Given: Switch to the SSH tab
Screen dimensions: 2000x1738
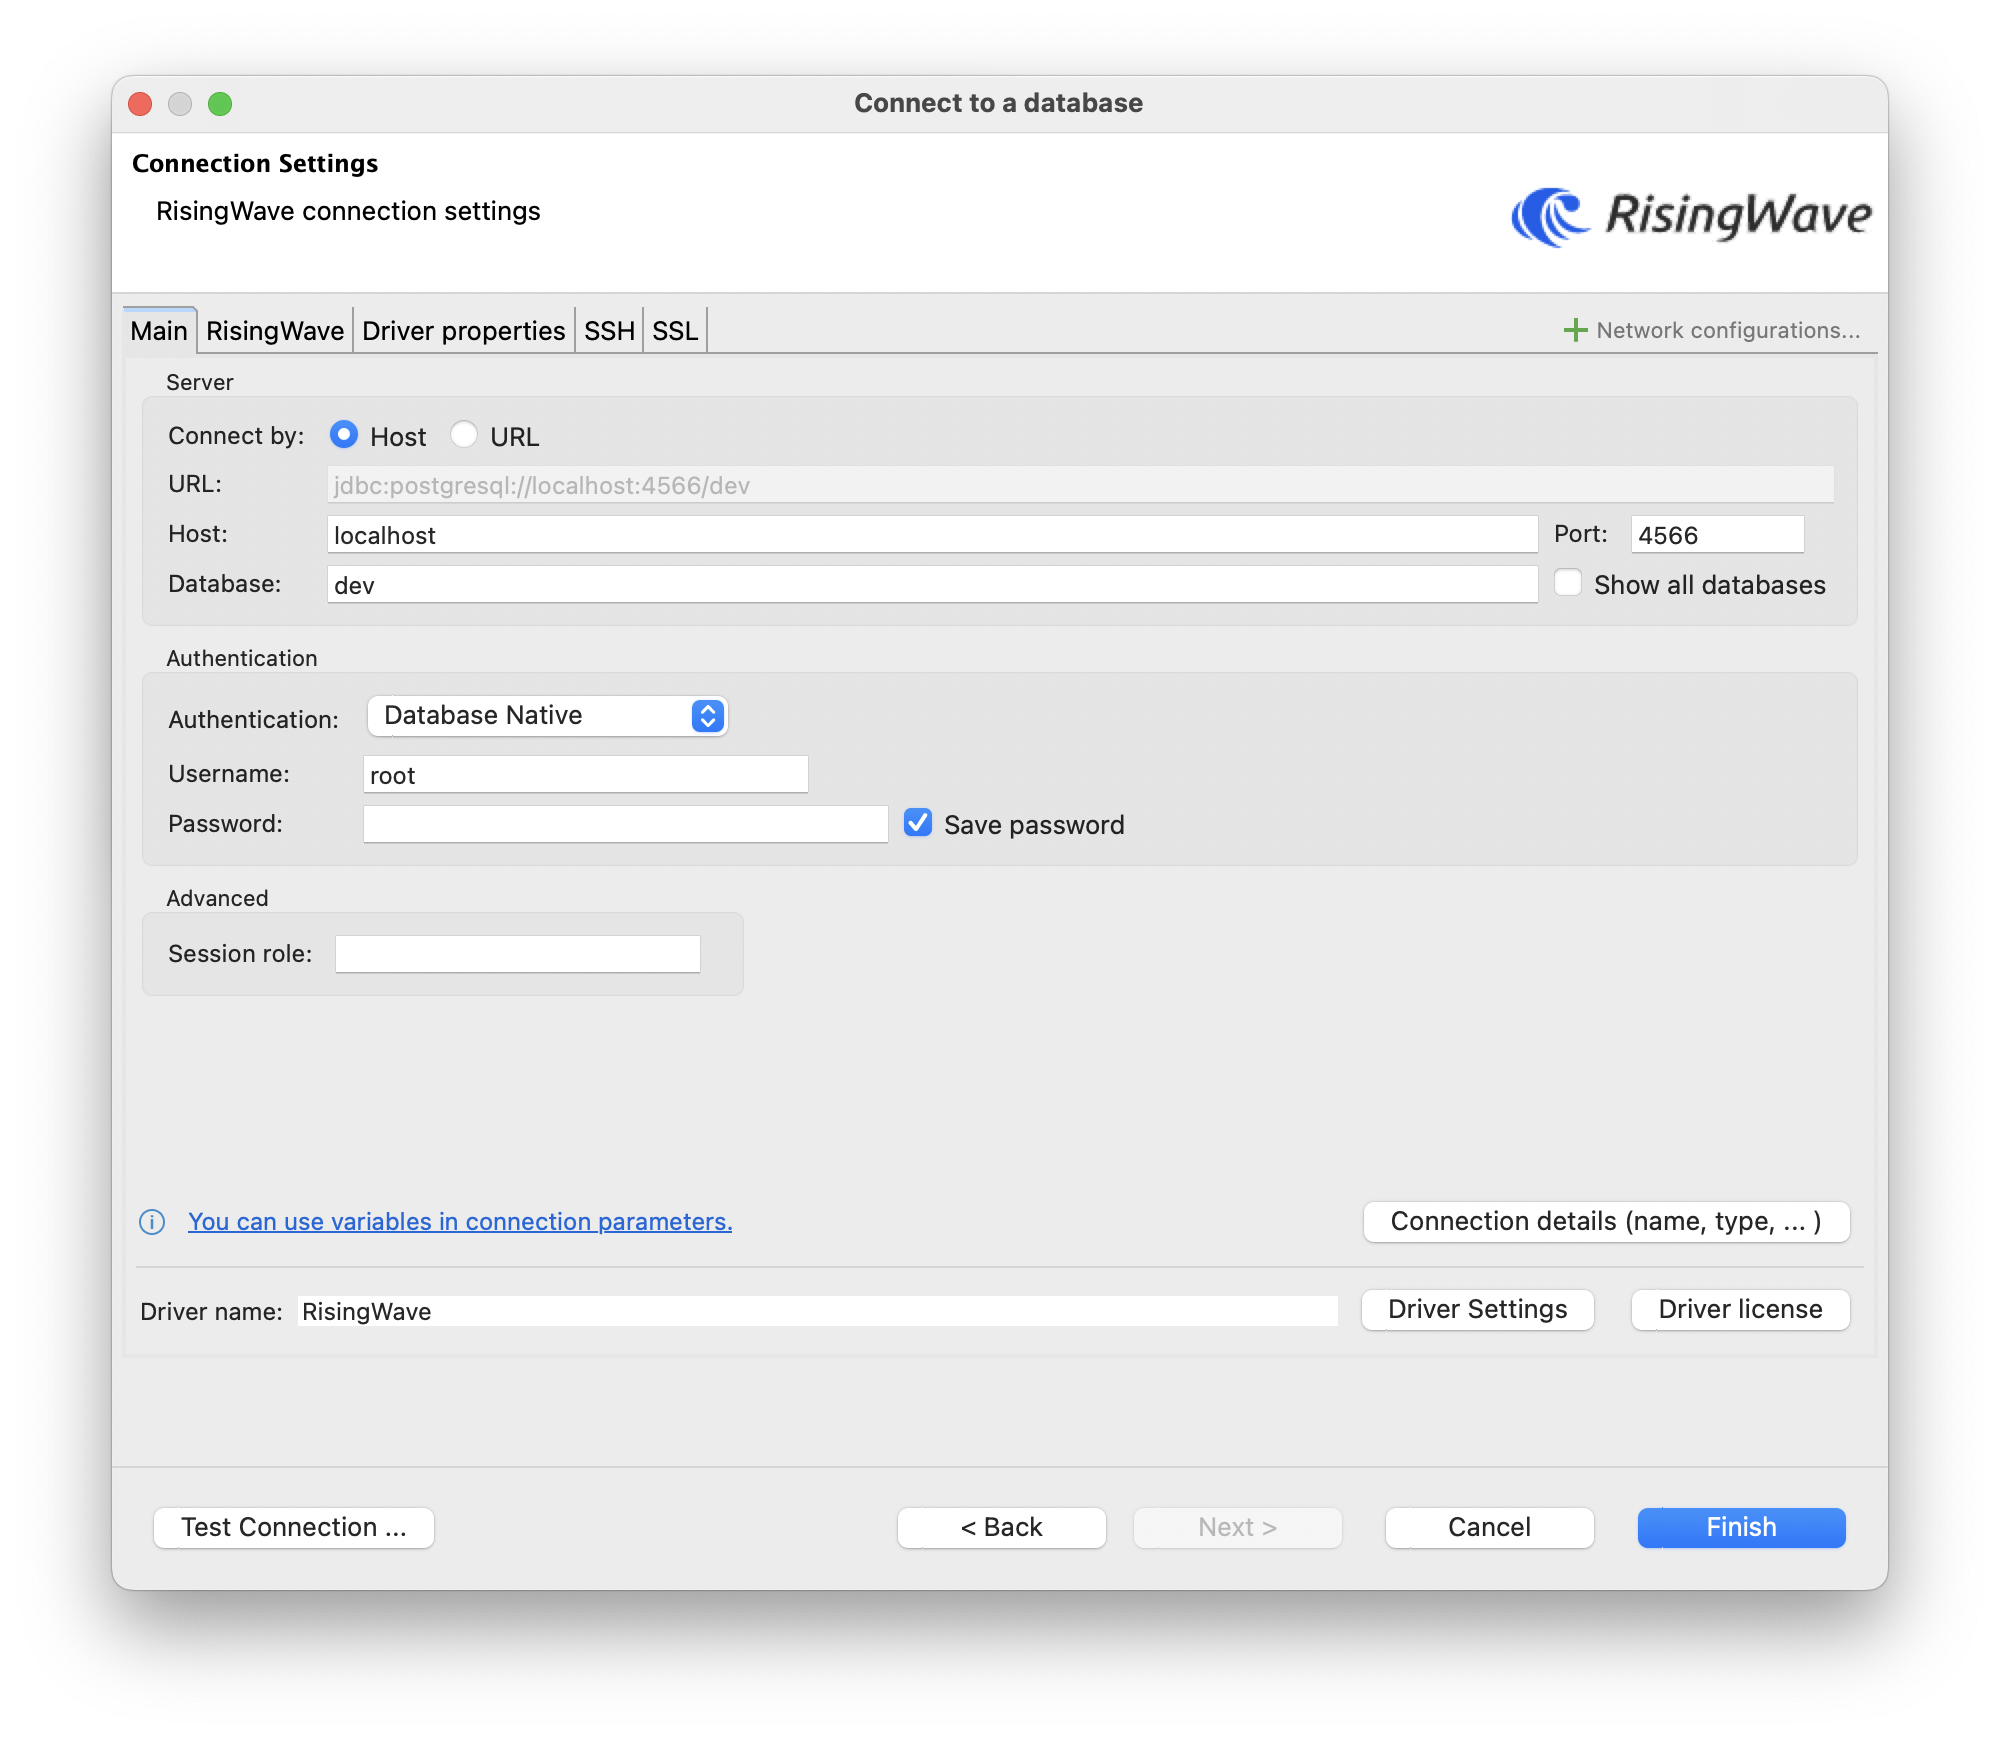Looking at the screenshot, I should point(608,330).
